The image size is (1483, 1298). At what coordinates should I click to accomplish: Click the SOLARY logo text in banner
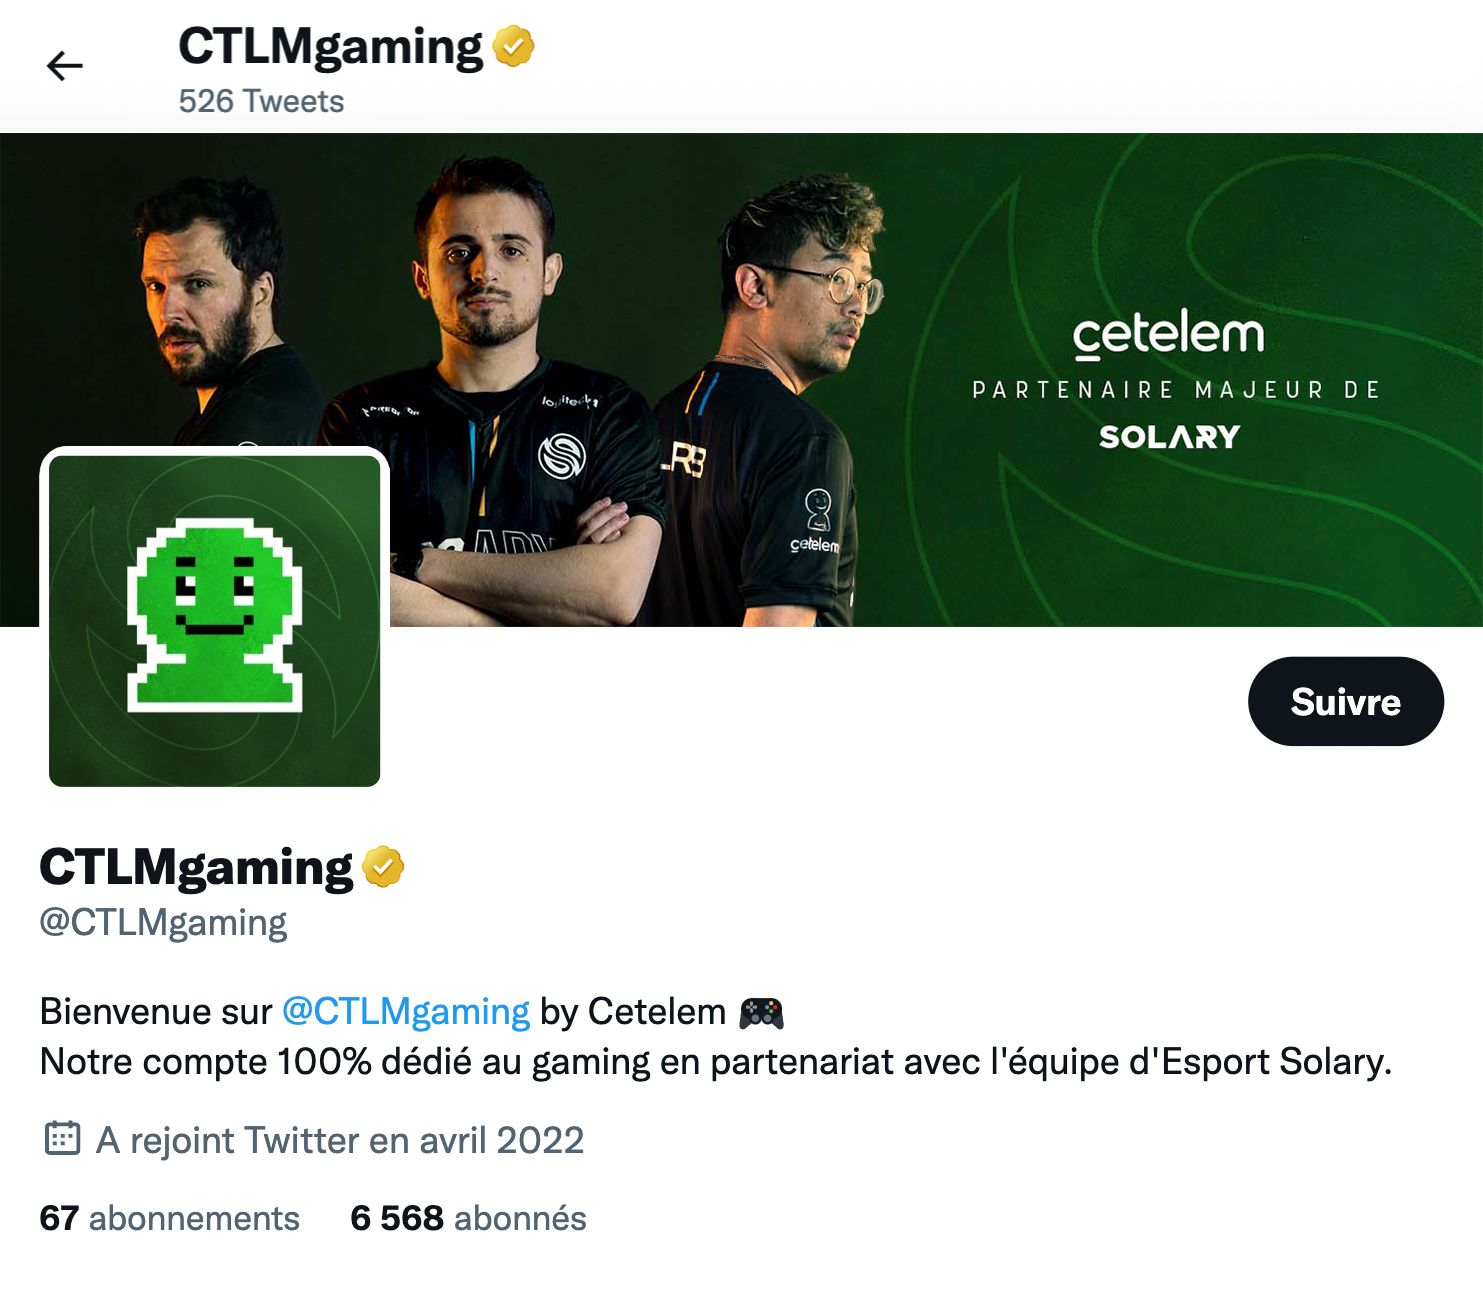click(x=1169, y=437)
